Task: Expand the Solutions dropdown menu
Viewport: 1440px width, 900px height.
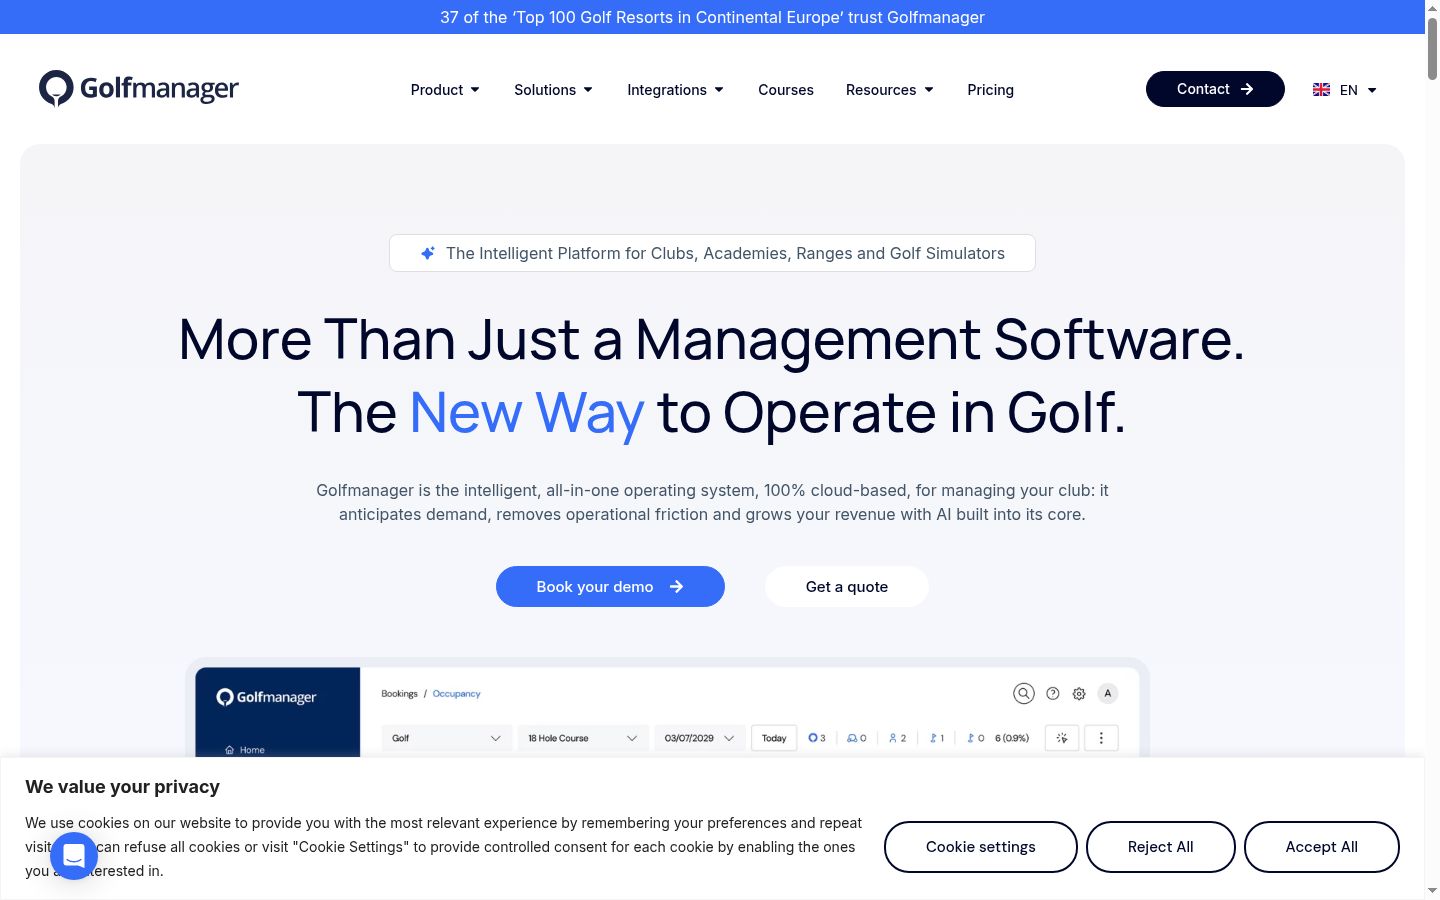Action: (x=553, y=90)
